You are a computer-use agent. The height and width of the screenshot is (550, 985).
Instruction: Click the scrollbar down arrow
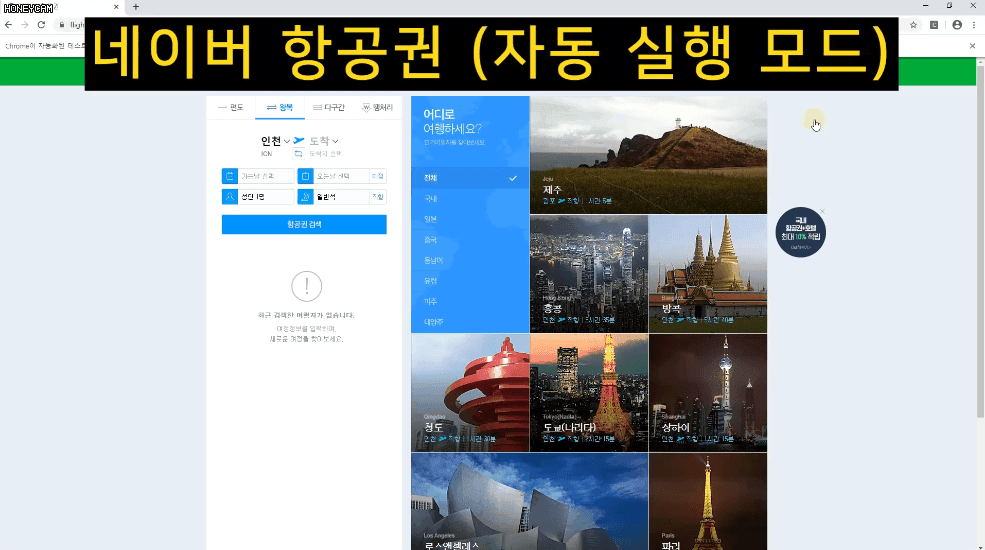(x=980, y=546)
